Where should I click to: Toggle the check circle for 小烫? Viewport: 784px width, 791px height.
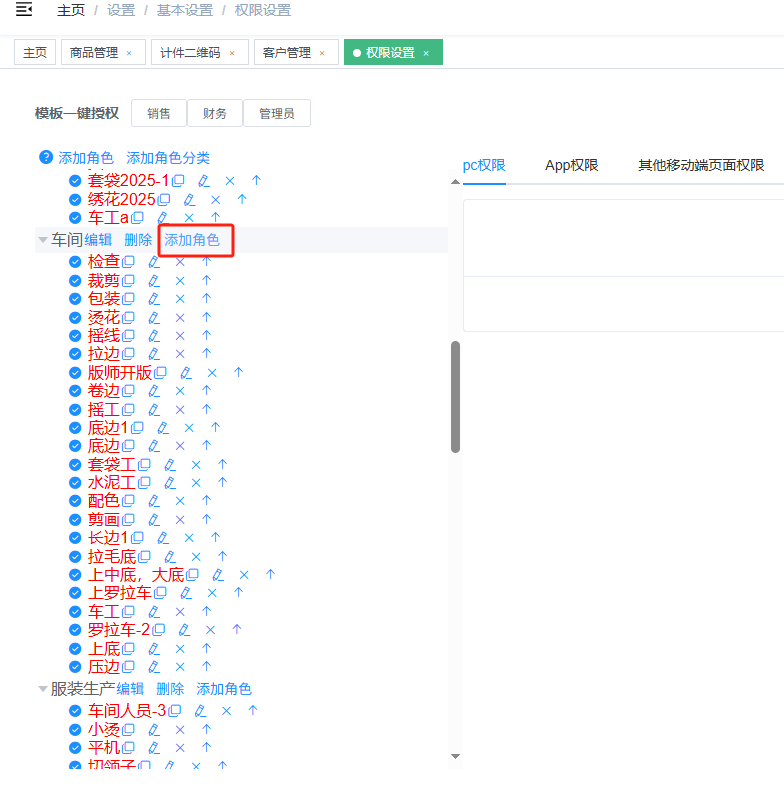pyautogui.click(x=75, y=729)
